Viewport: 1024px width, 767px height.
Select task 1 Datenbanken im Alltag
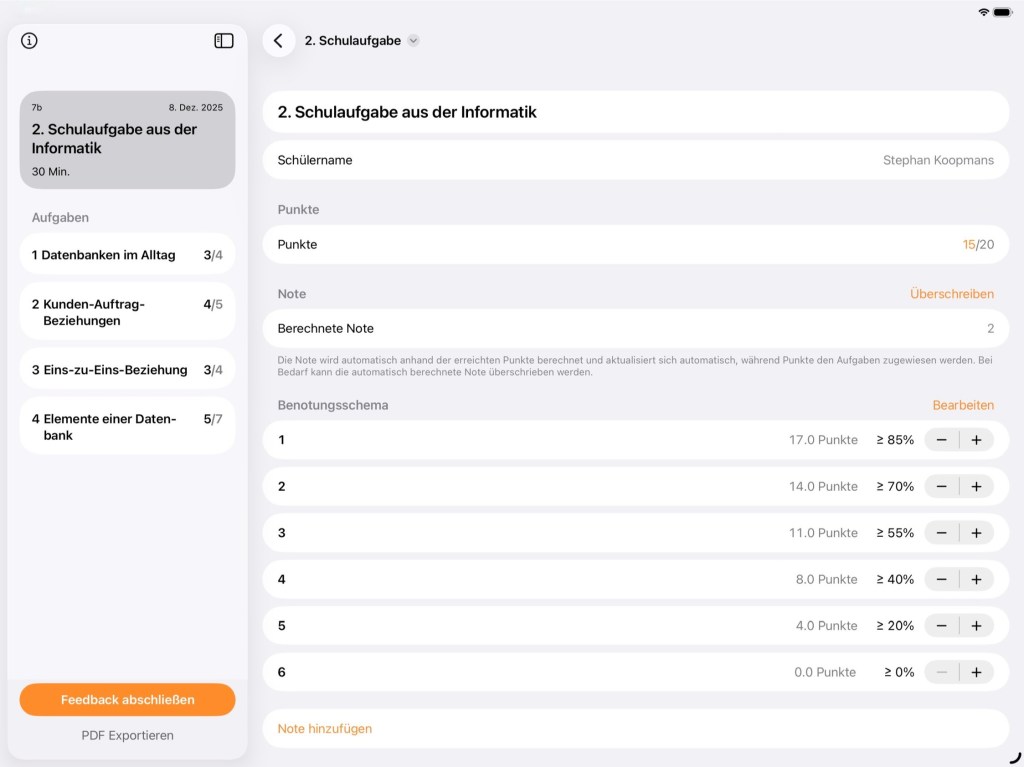pos(127,255)
